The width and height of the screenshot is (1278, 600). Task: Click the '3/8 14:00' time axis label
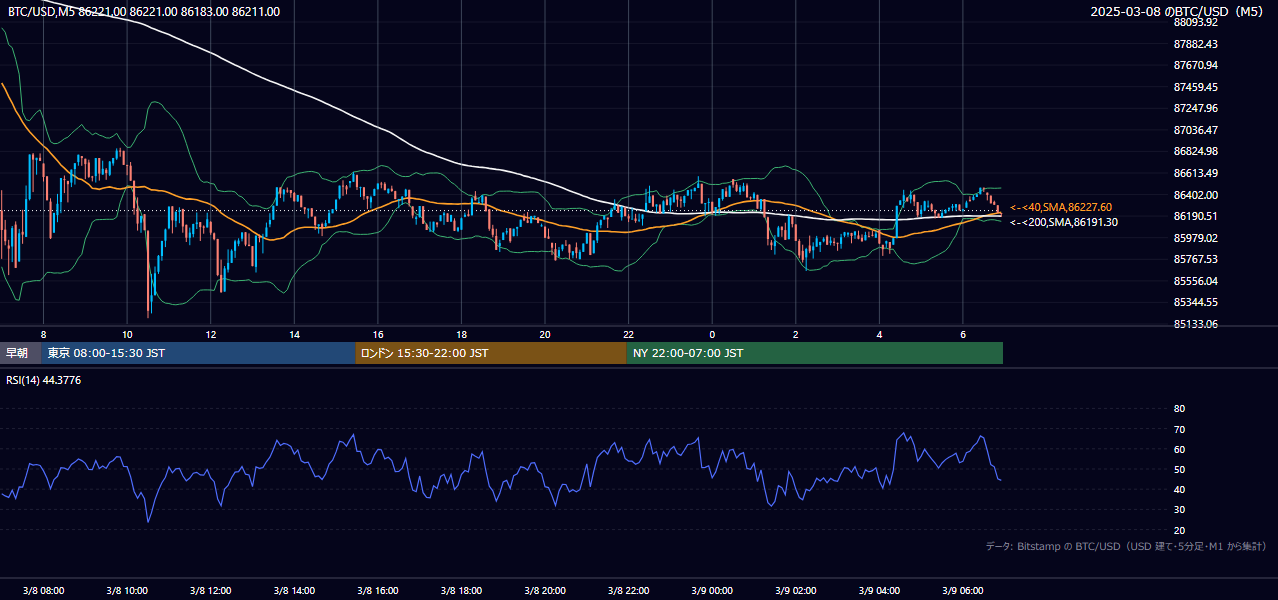[294, 591]
